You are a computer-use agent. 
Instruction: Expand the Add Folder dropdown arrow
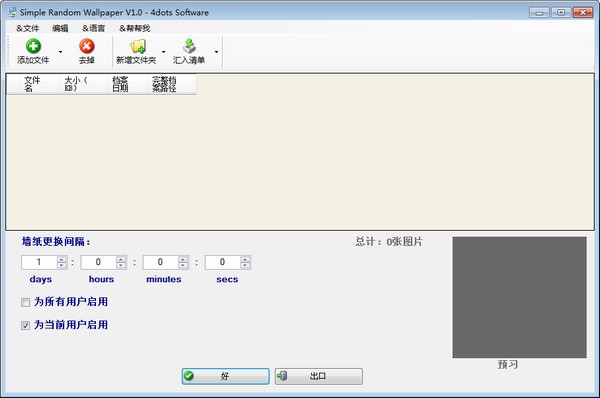[x=163, y=52]
